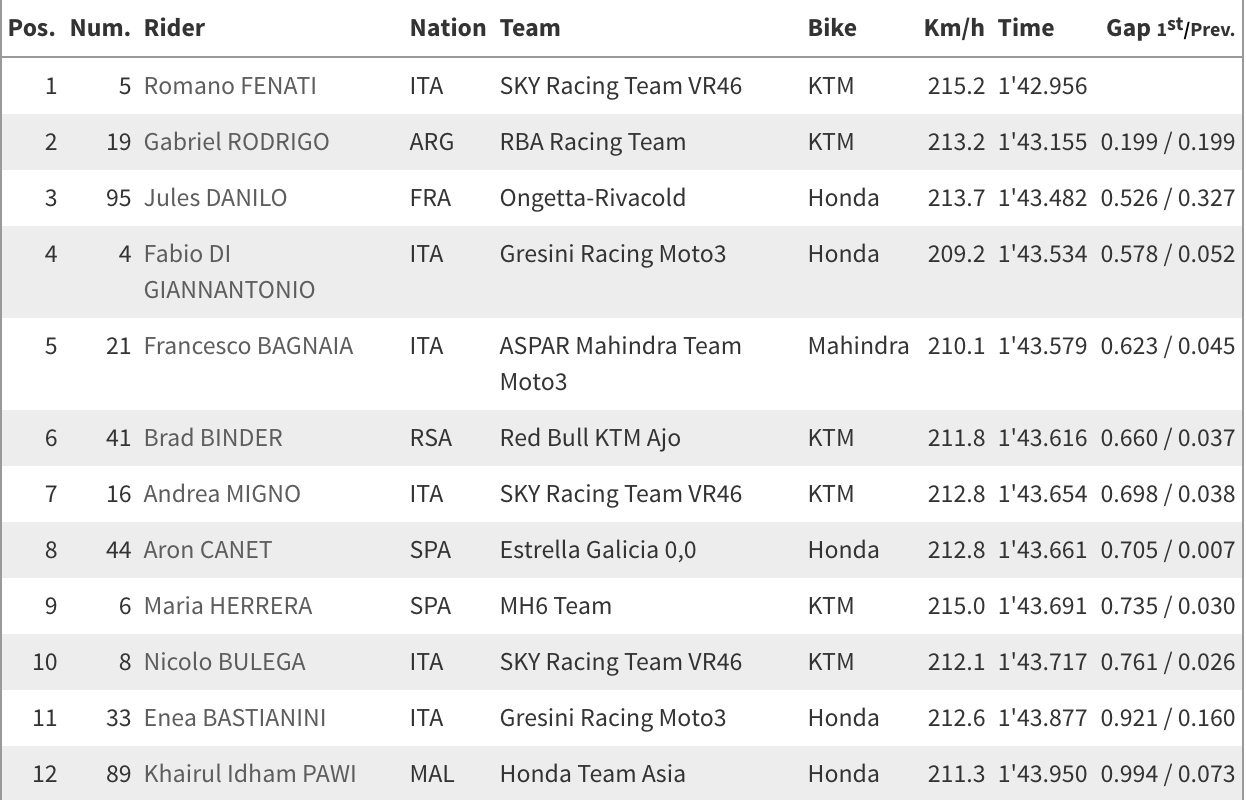The width and height of the screenshot is (1246, 800).
Task: Click Red Bull KTM Ajo team cell
Action: 590,438
